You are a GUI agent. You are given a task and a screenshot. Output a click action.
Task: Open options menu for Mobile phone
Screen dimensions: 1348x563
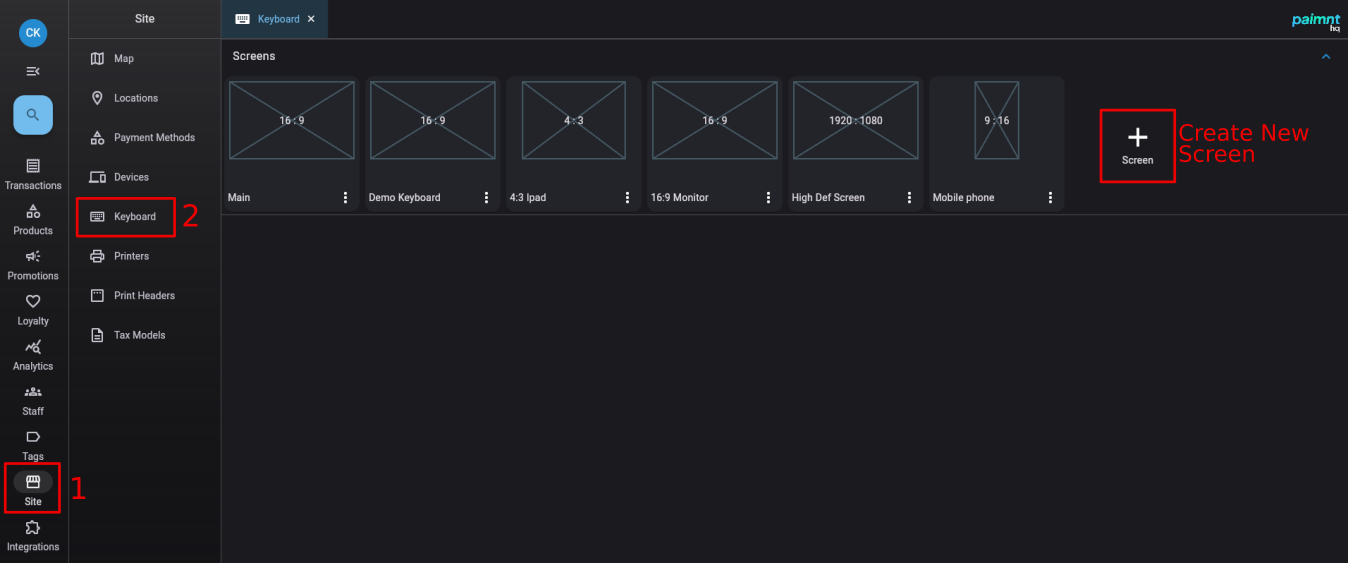(x=1051, y=198)
